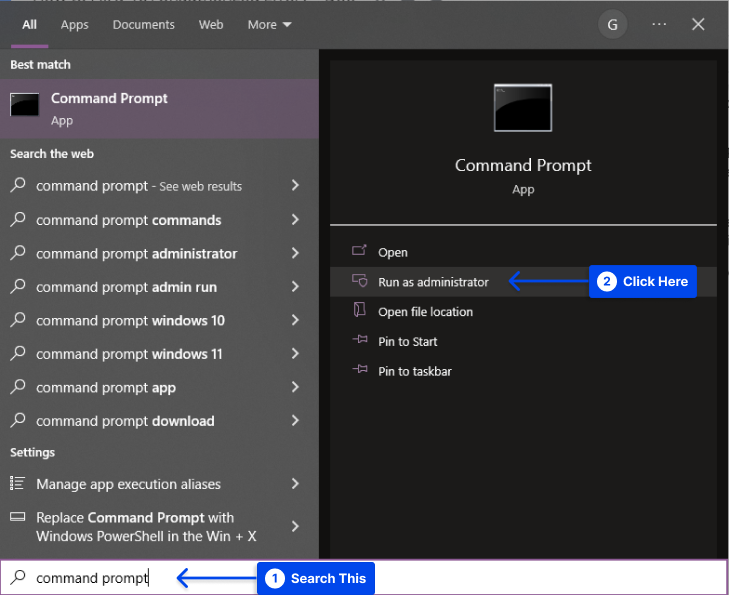Click the 'command prompt windows 11' suggestion text
The width and height of the screenshot is (729, 595).
129,354
